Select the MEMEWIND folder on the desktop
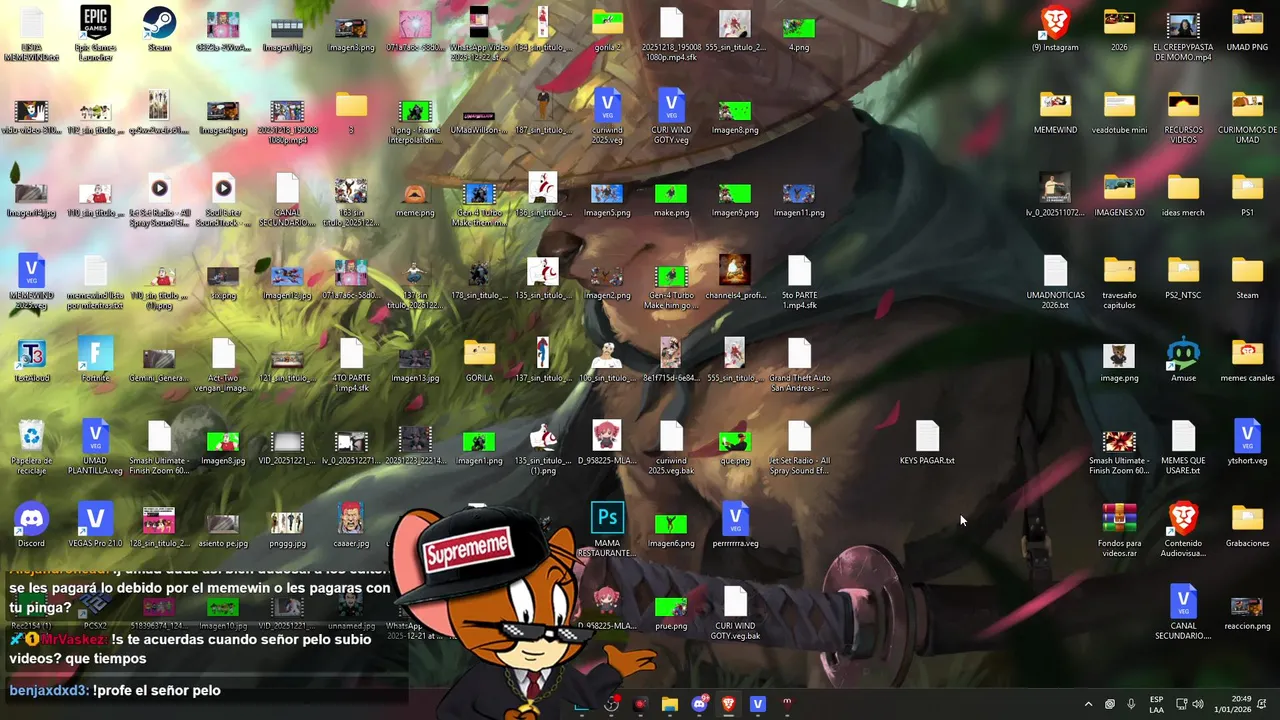The height and width of the screenshot is (720, 1280). (x=1055, y=112)
